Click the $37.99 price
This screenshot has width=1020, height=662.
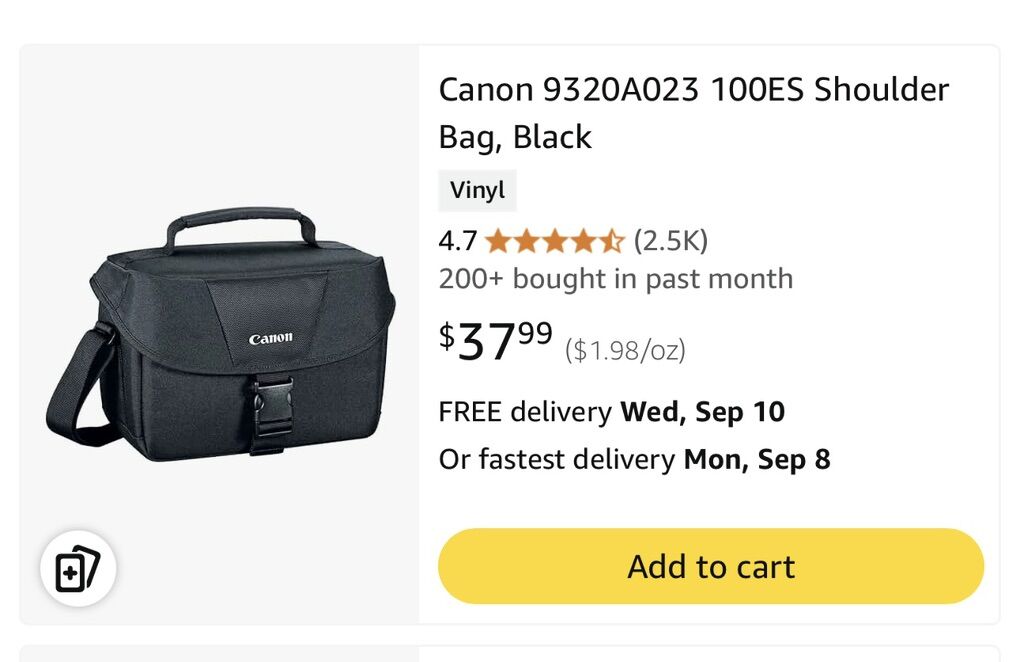tap(497, 341)
